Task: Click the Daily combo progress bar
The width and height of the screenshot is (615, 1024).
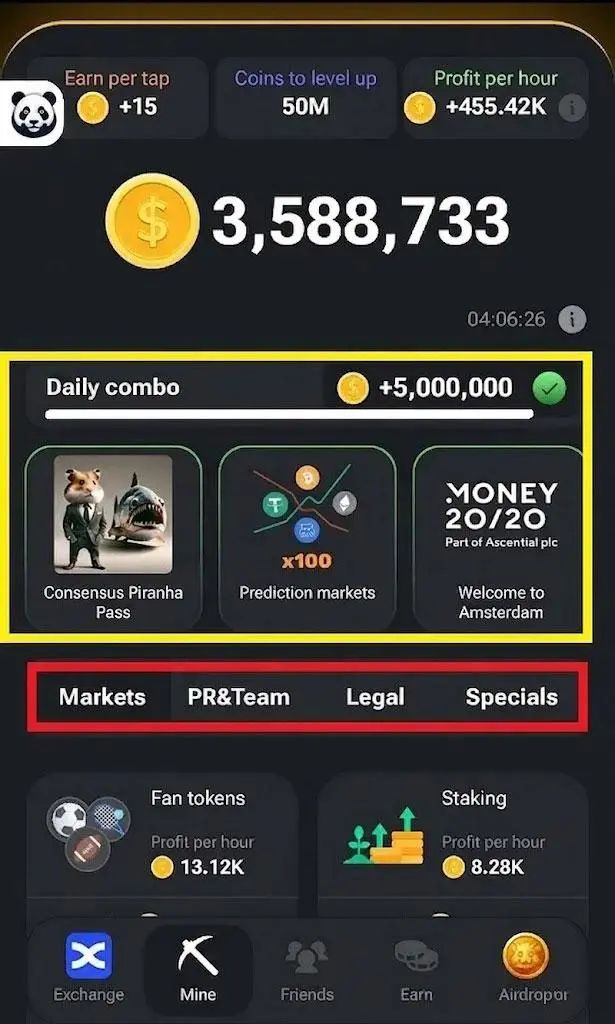Action: coord(289,413)
